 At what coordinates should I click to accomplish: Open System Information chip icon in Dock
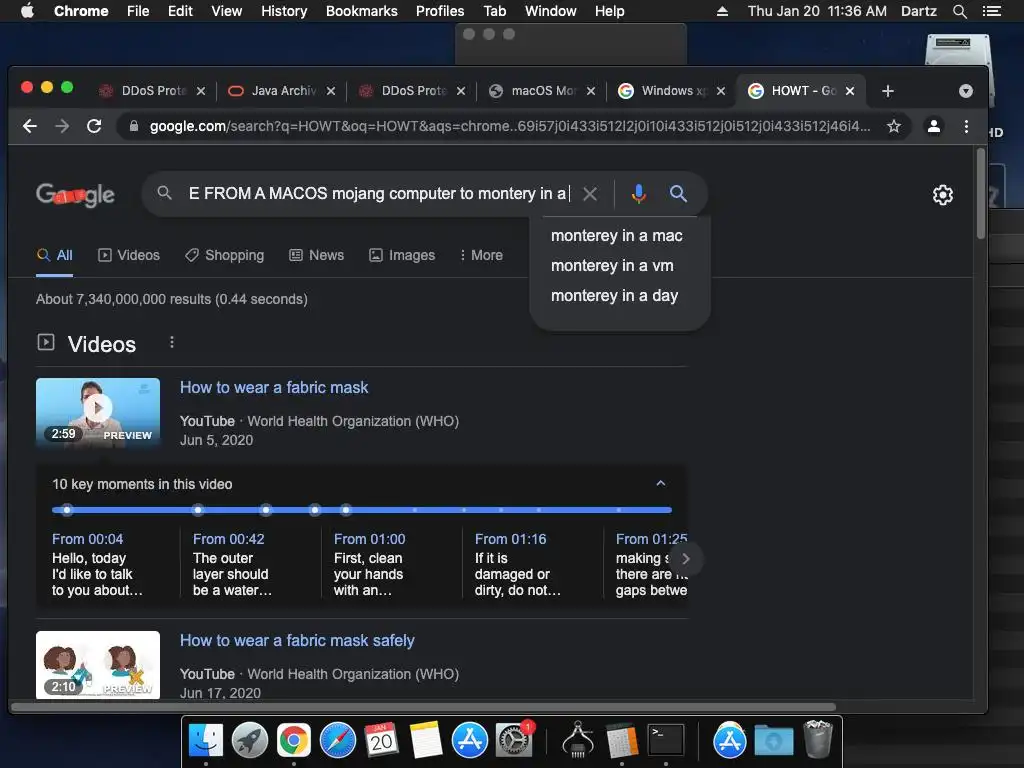(578, 741)
